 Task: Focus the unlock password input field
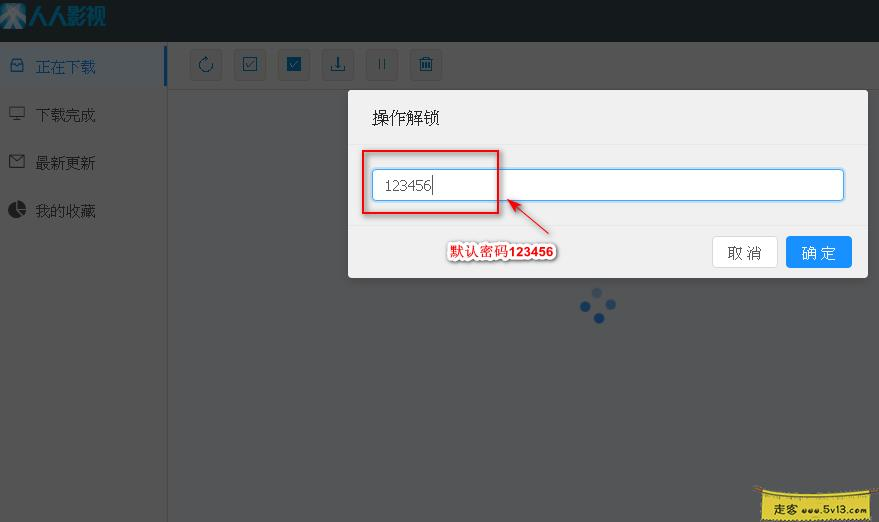[608, 185]
